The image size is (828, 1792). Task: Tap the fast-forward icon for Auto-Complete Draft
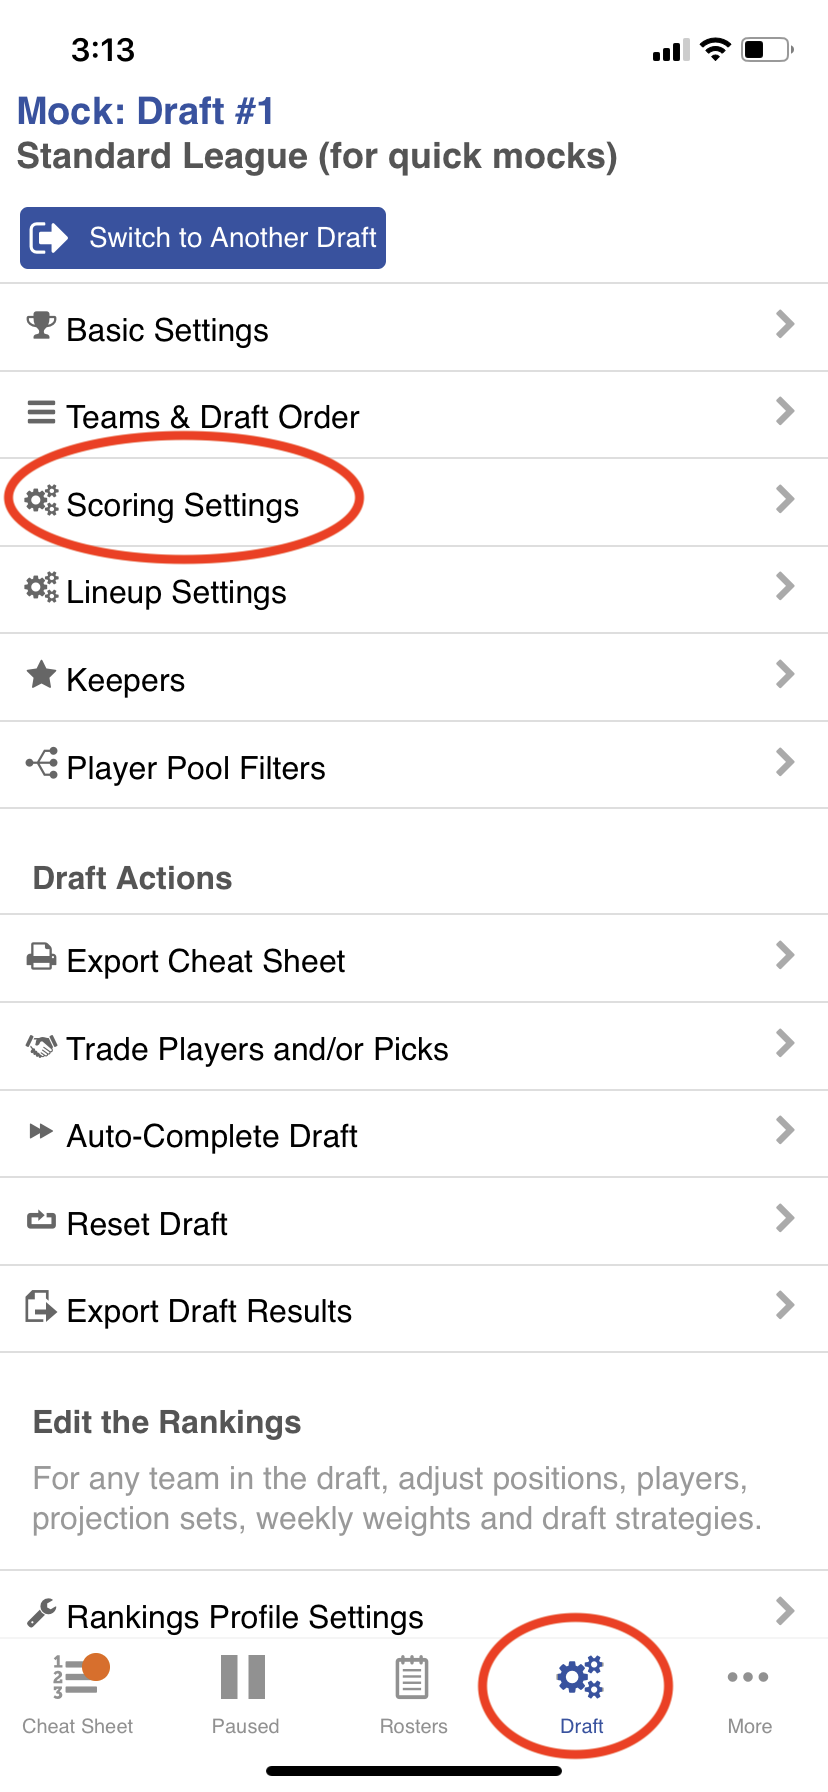[41, 1132]
